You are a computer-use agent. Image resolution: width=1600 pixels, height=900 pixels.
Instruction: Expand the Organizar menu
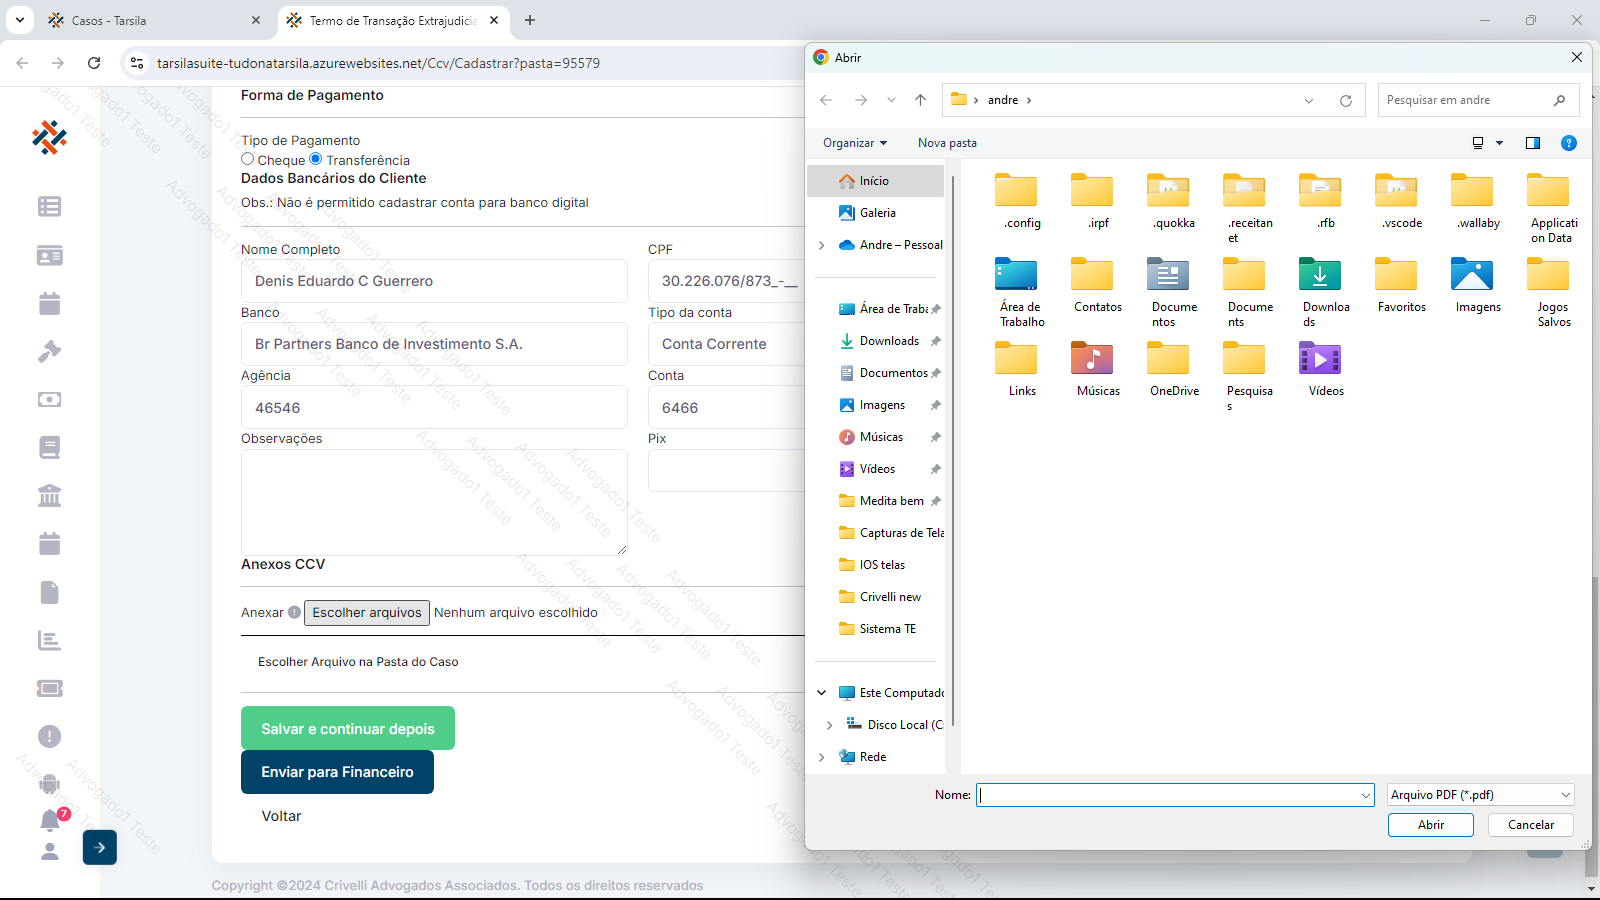click(854, 143)
